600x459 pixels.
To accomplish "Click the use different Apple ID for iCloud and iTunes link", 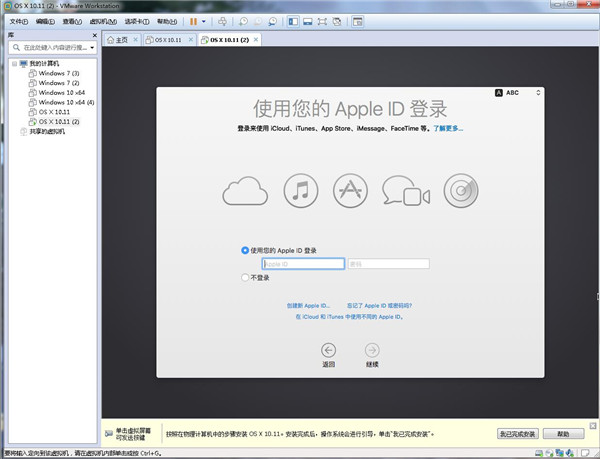I will point(349,317).
